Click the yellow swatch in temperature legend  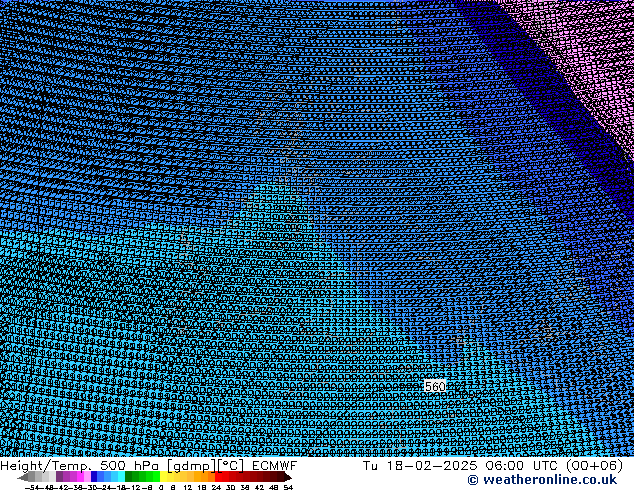[x=163, y=477]
